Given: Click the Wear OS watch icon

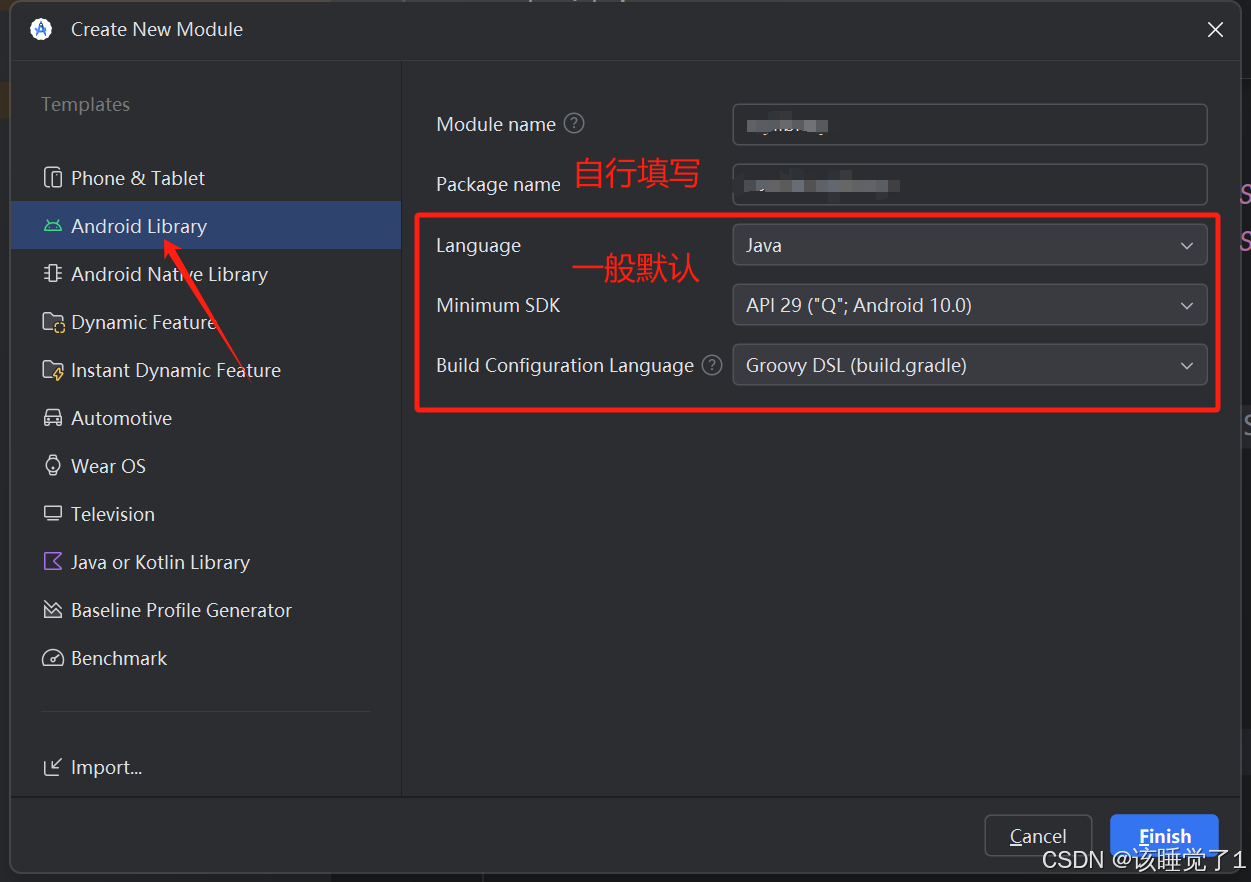Looking at the screenshot, I should click(x=53, y=466).
